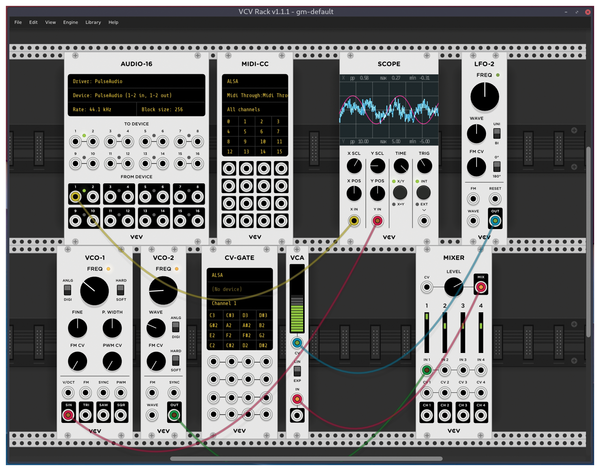Open the Engine menu
Viewport: 600px width, 471px height.
coord(70,22)
